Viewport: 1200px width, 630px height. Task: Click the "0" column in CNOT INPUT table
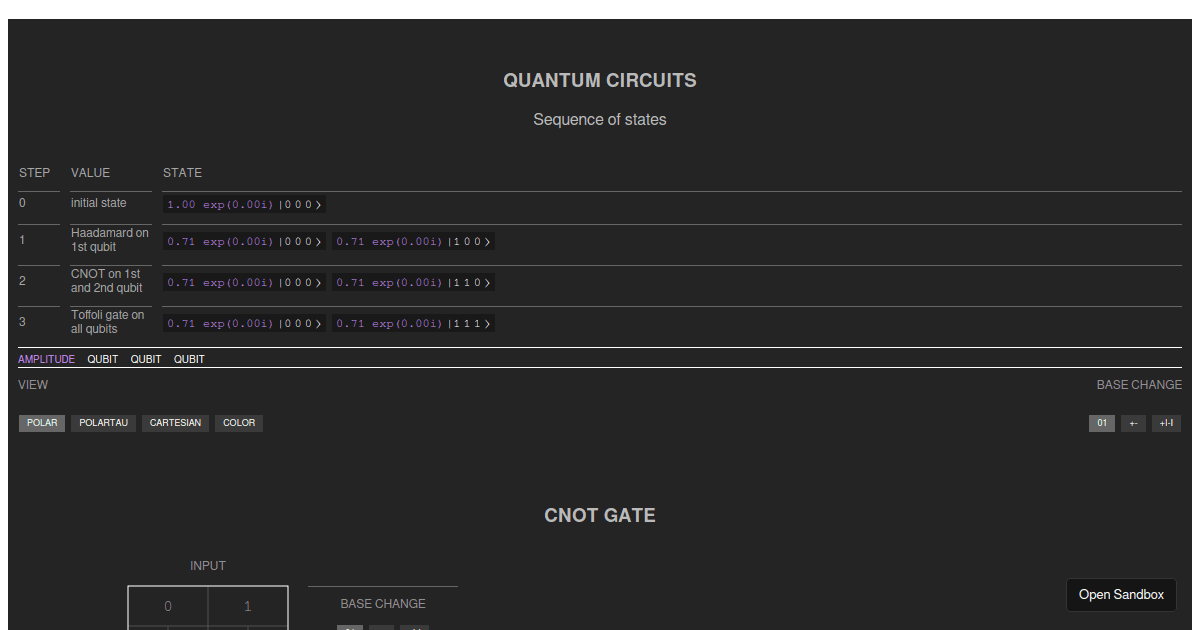[x=168, y=606]
